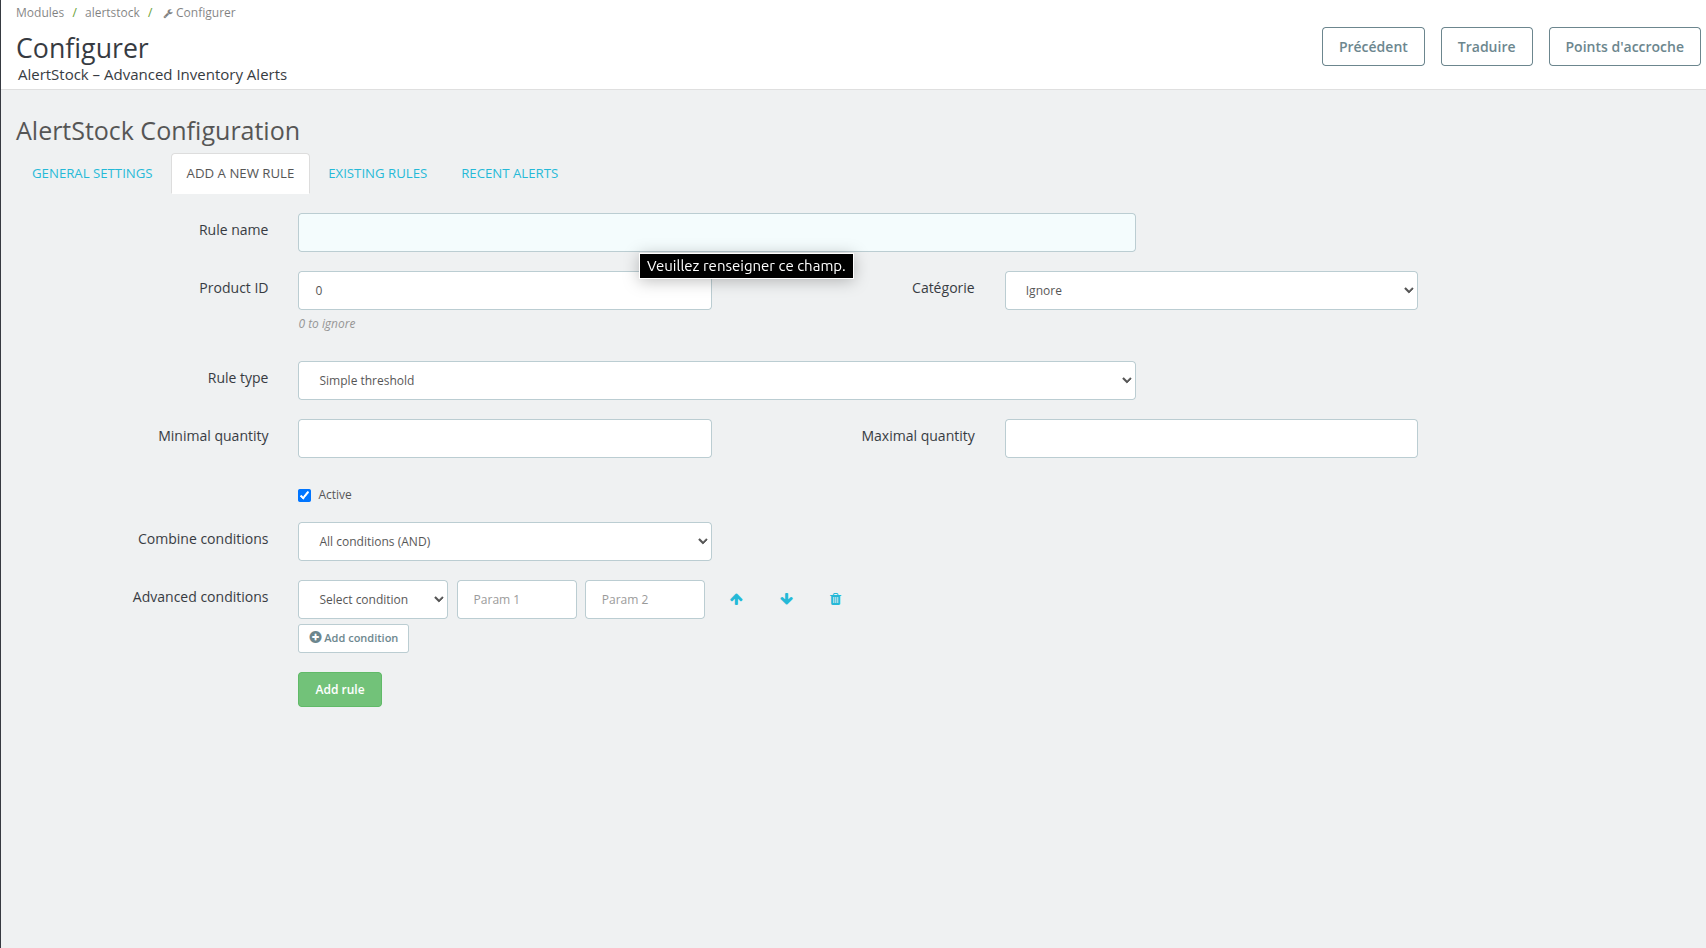Expand the Combine conditions dropdown

505,541
